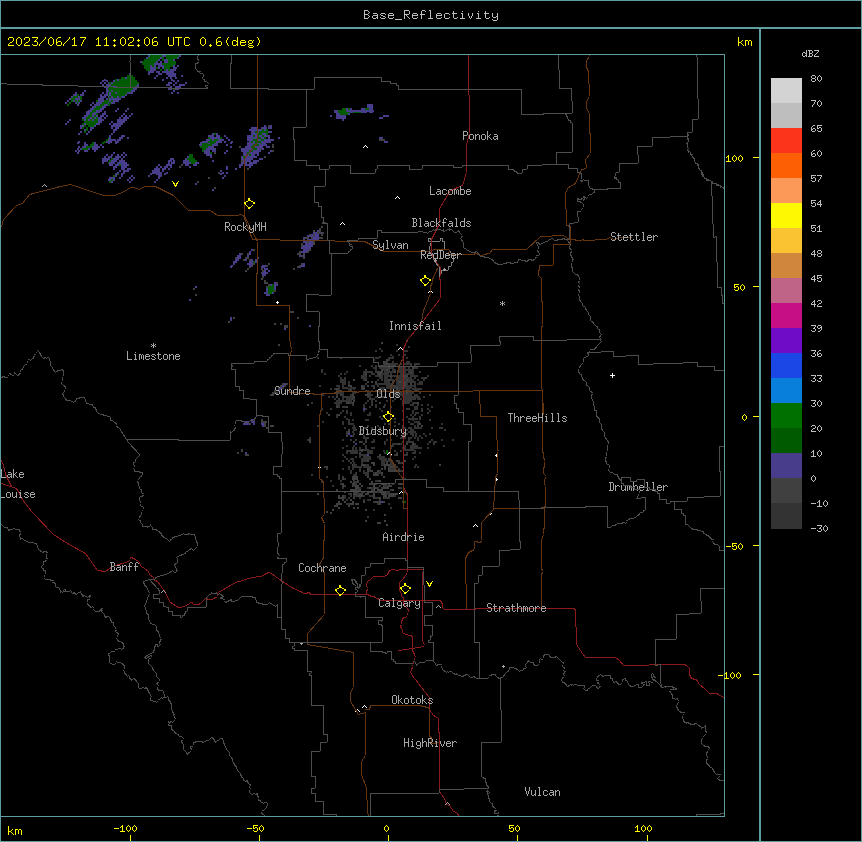This screenshot has width=862, height=842.
Task: Click the Airdrie town label
Action: click(403, 537)
